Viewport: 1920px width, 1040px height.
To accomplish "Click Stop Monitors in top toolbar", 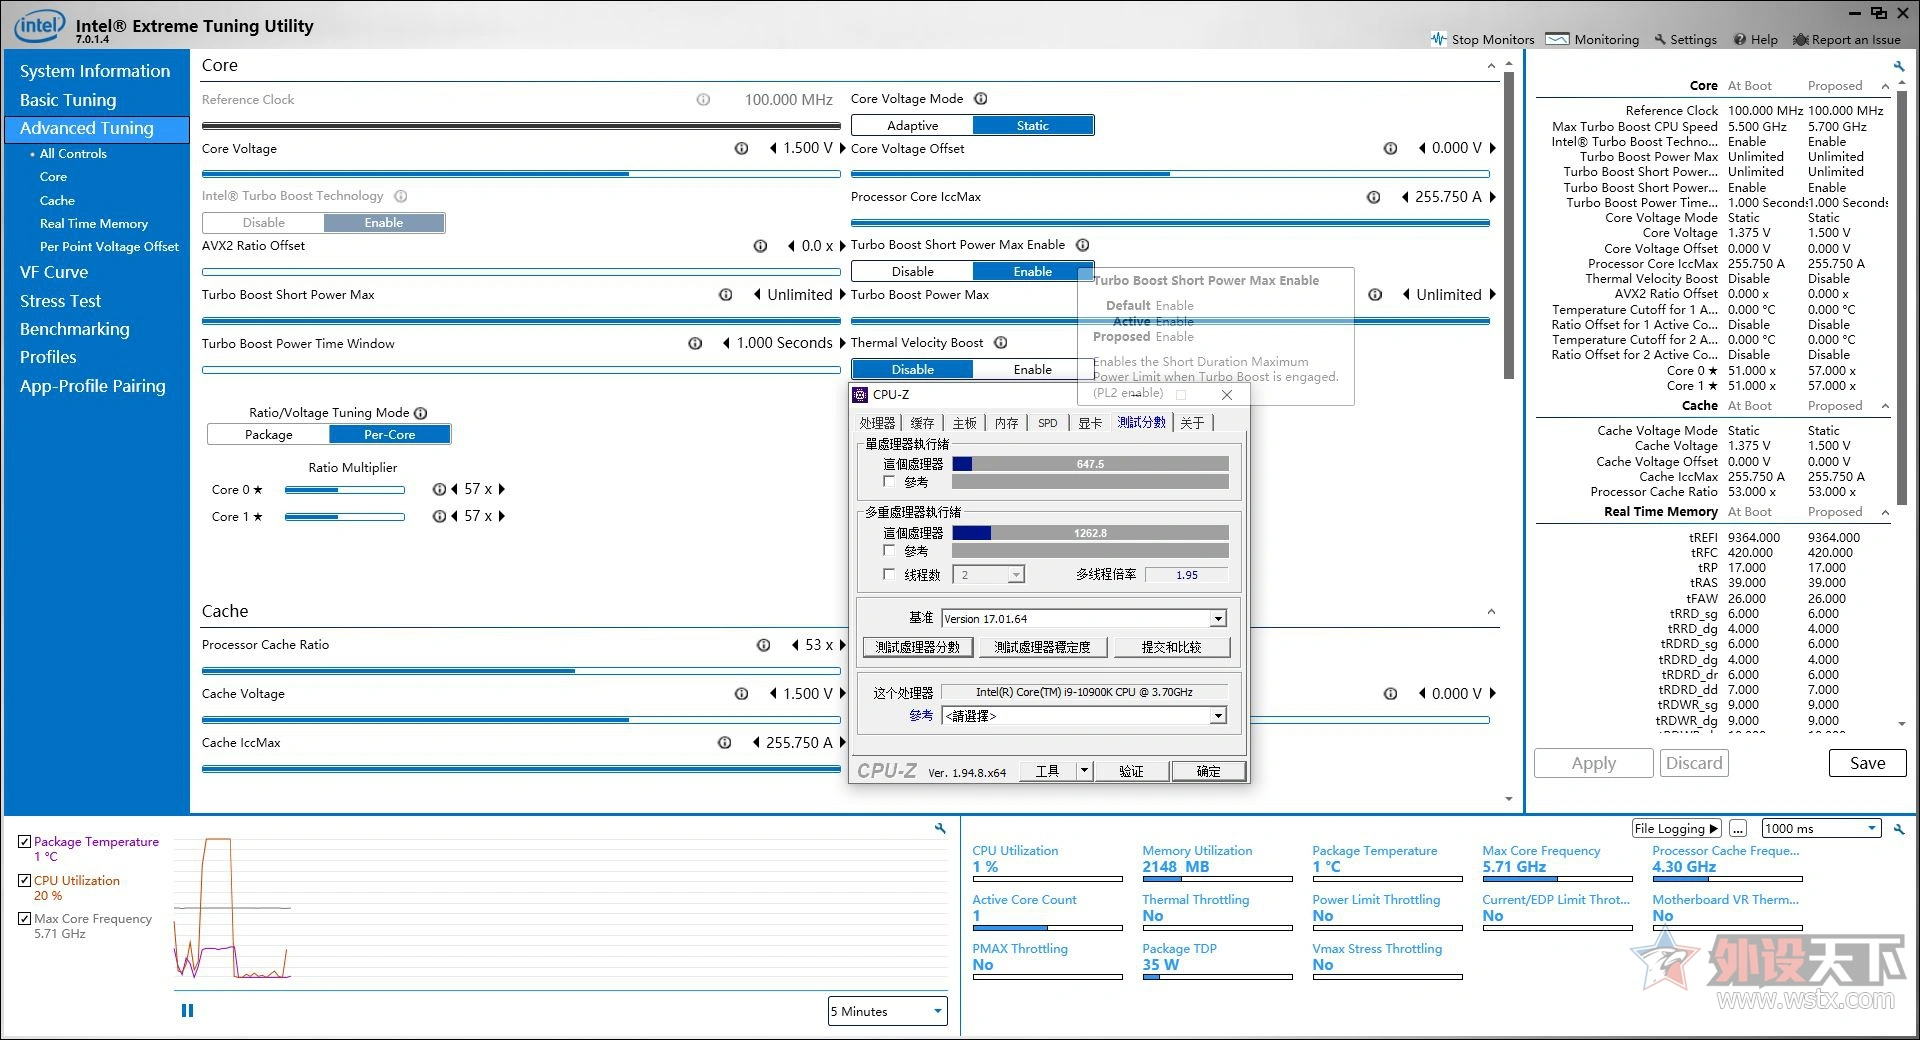I will tap(1482, 40).
